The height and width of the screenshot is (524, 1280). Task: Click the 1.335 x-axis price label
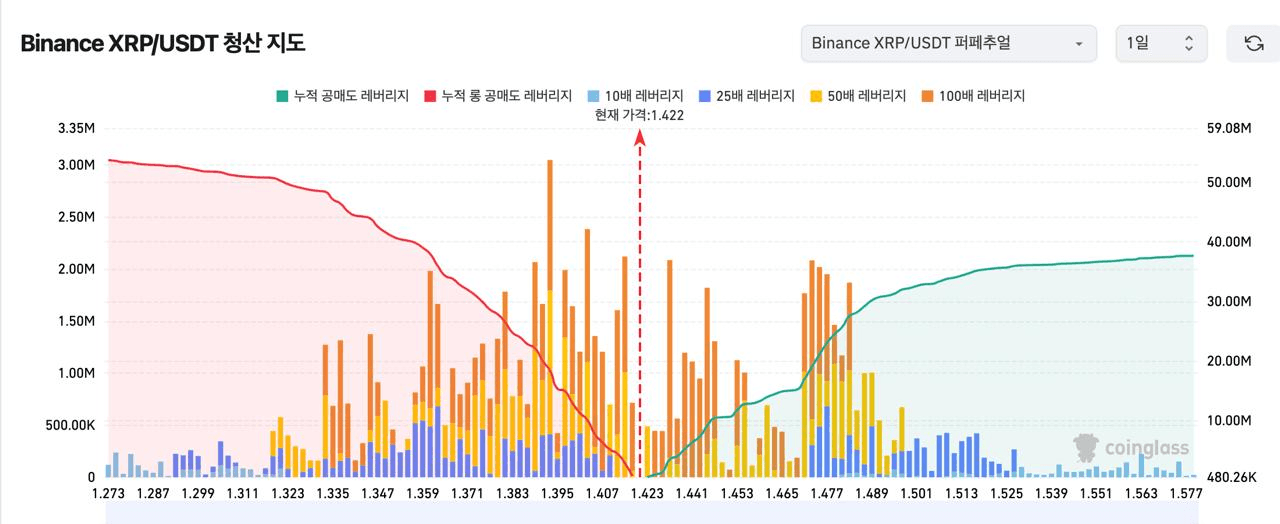tap(333, 493)
